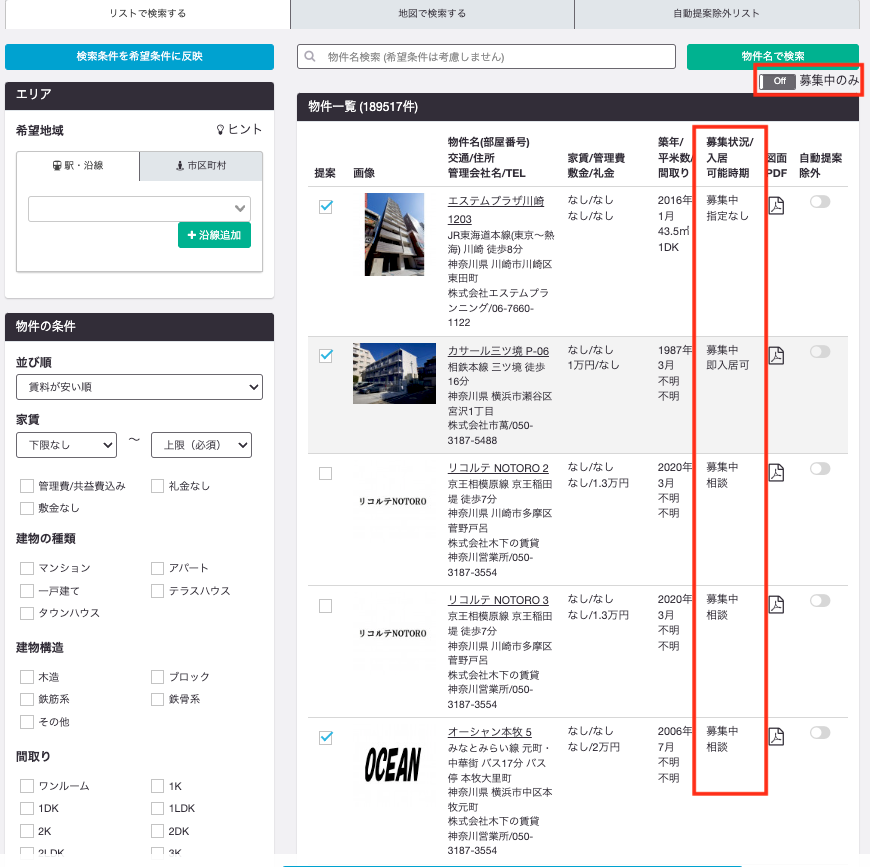Check ブロック structure option

tap(158, 677)
